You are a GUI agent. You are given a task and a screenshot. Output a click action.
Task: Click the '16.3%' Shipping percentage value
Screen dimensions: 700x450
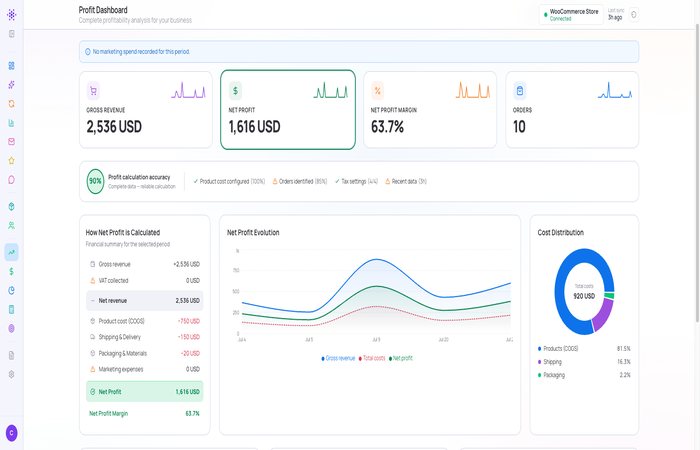tap(624, 362)
